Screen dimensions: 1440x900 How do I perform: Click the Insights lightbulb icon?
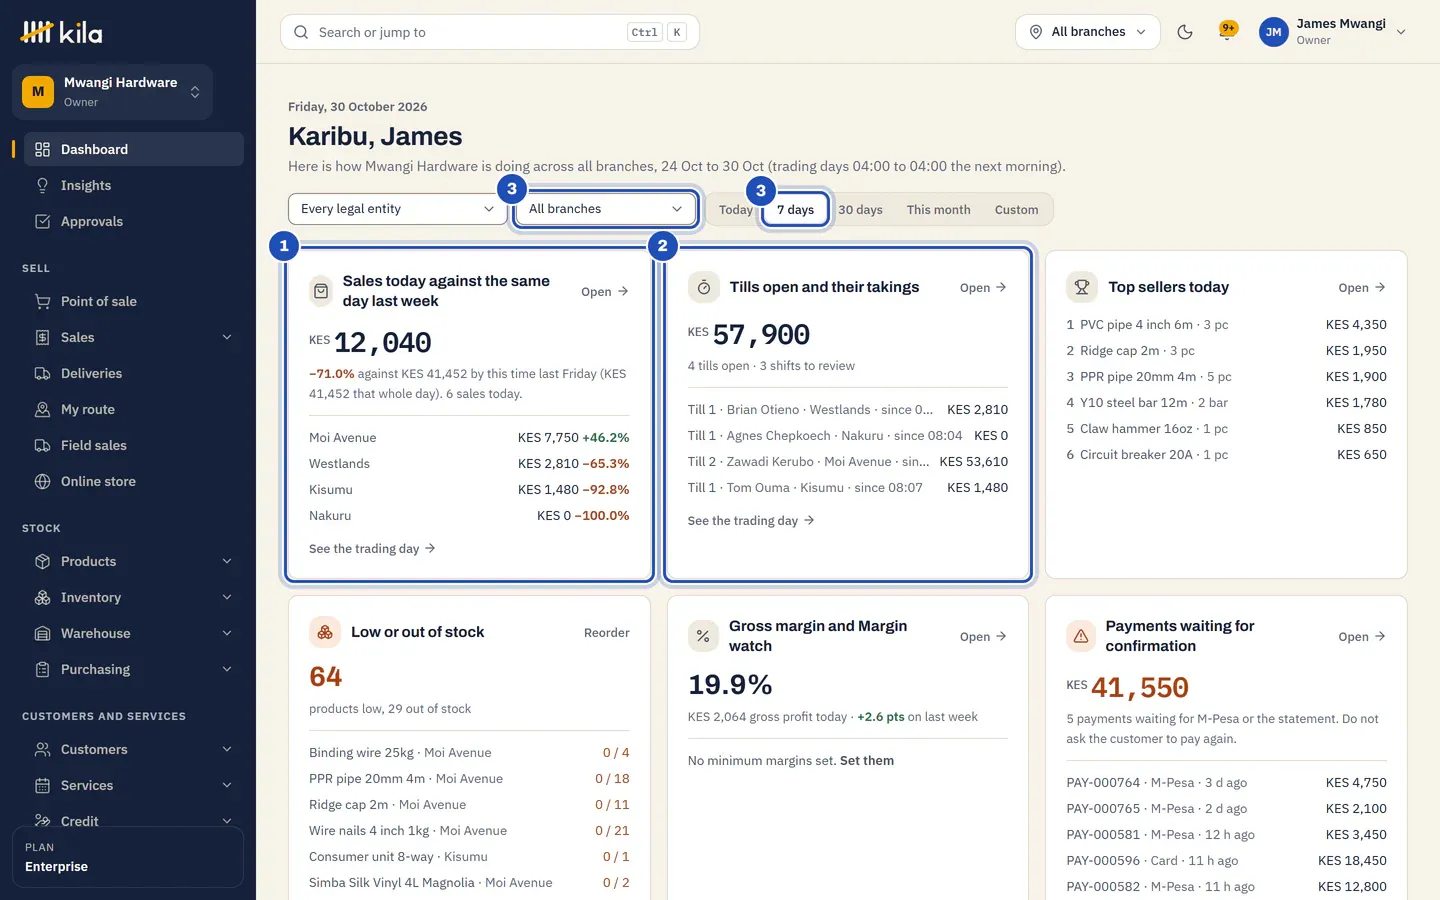42,185
